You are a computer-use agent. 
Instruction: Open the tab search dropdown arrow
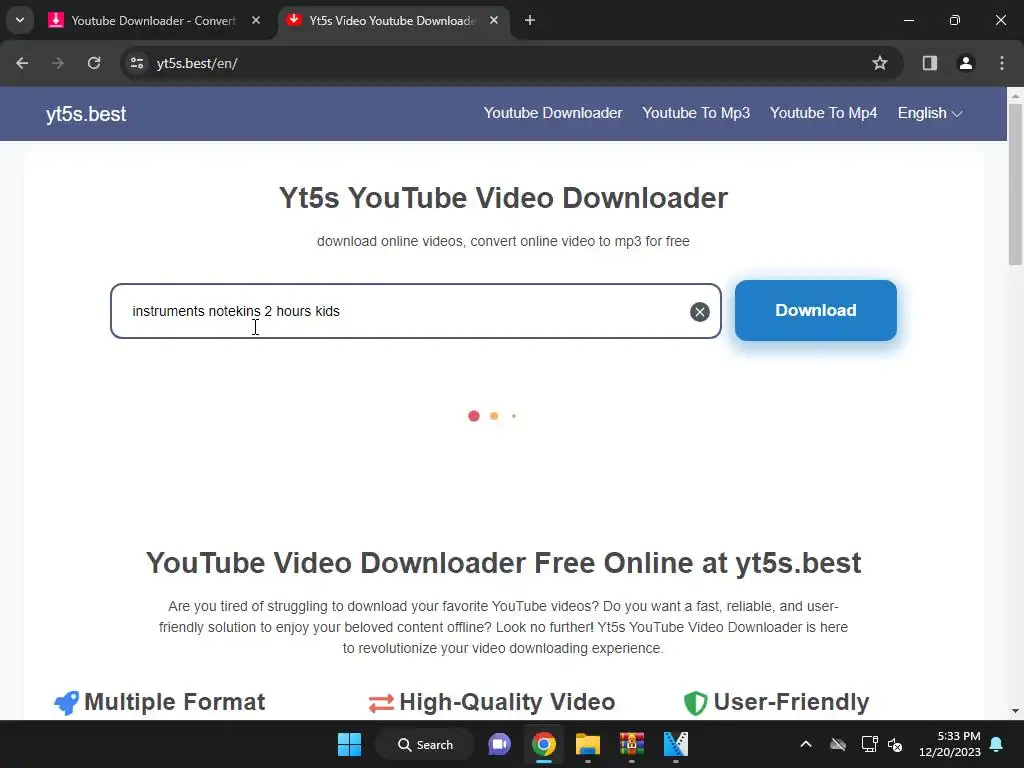point(20,20)
